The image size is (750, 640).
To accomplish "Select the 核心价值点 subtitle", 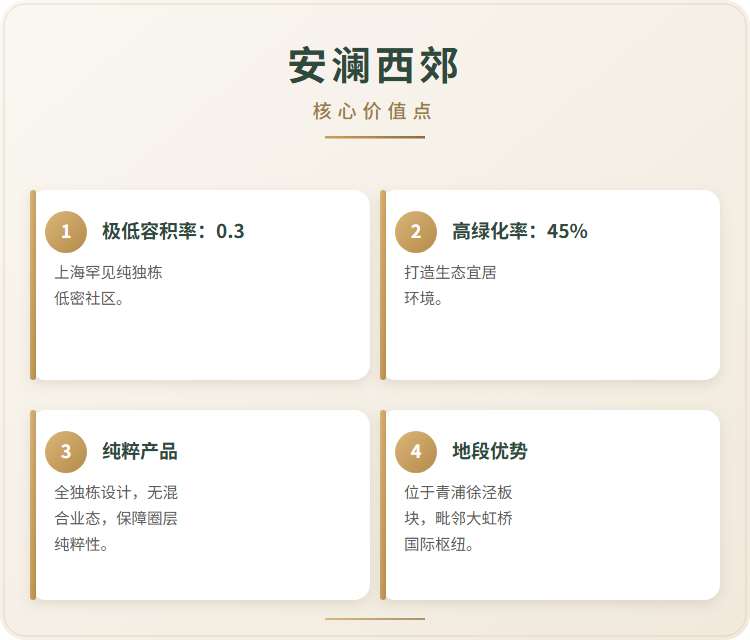I will (x=373, y=111).
